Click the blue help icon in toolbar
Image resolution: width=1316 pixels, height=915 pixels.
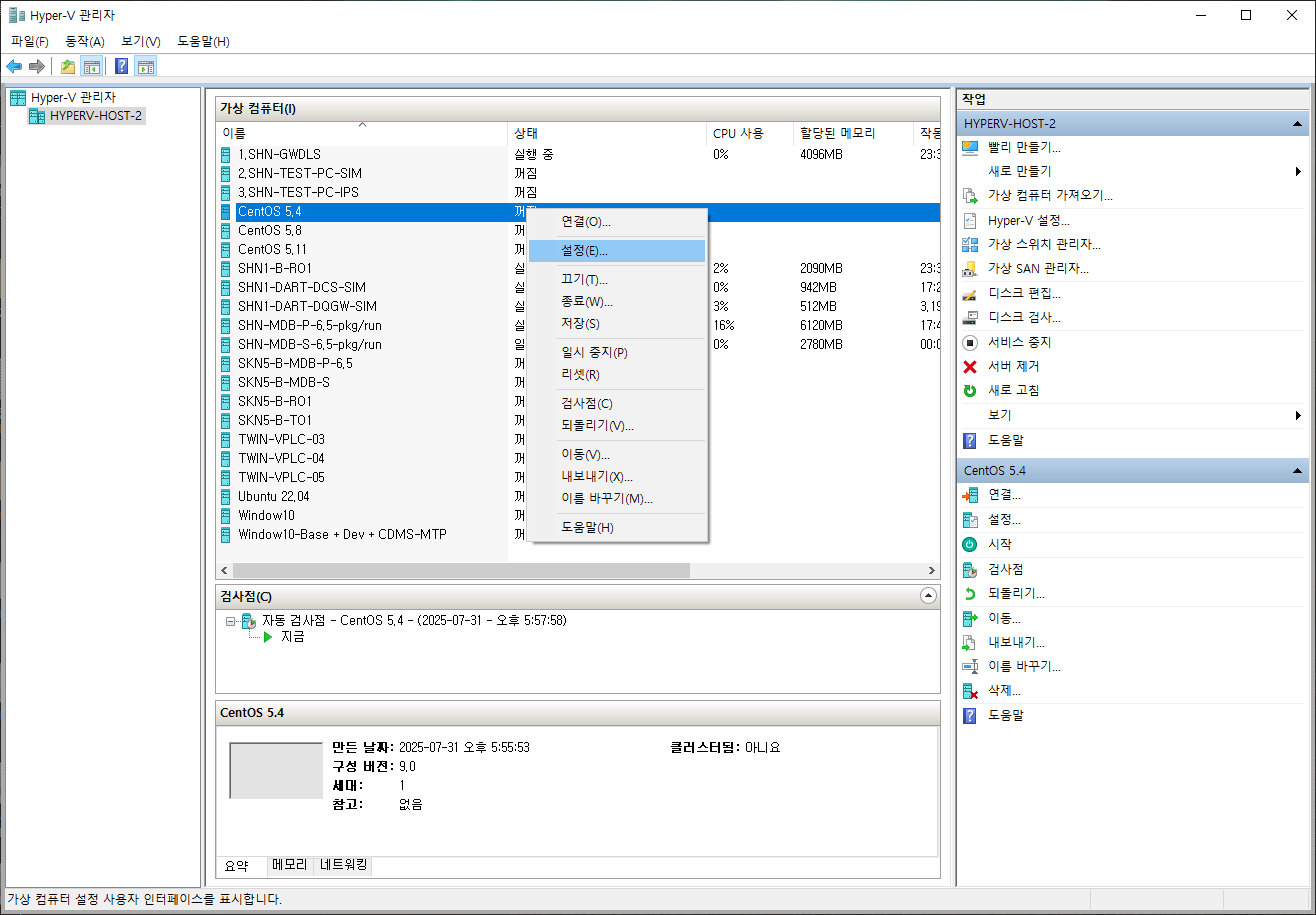point(121,67)
